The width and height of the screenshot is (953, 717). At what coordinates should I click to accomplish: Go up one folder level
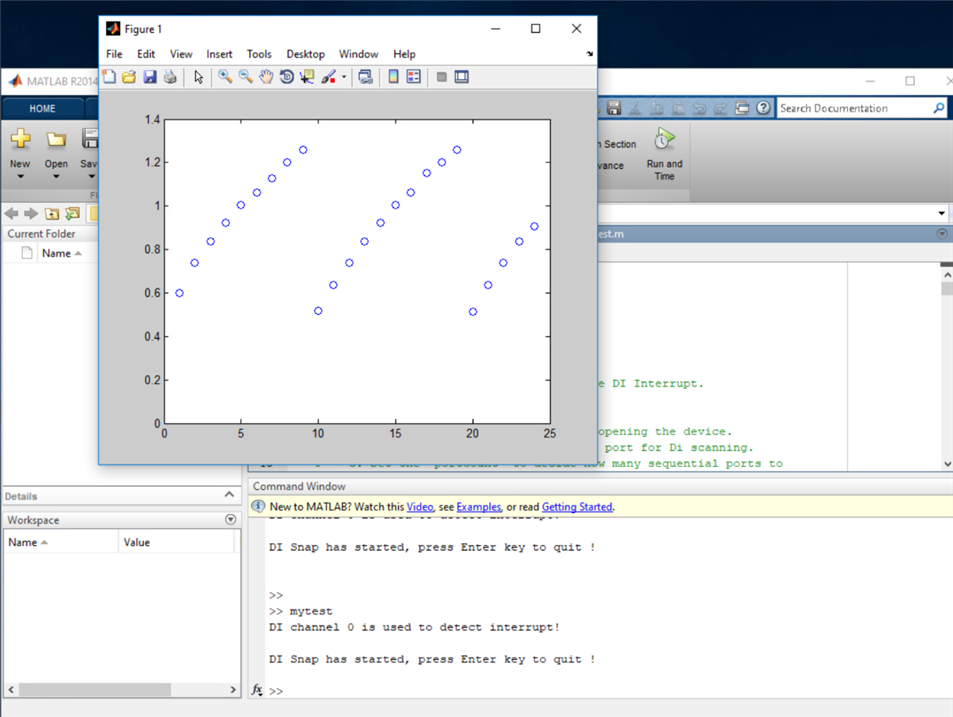click(52, 213)
